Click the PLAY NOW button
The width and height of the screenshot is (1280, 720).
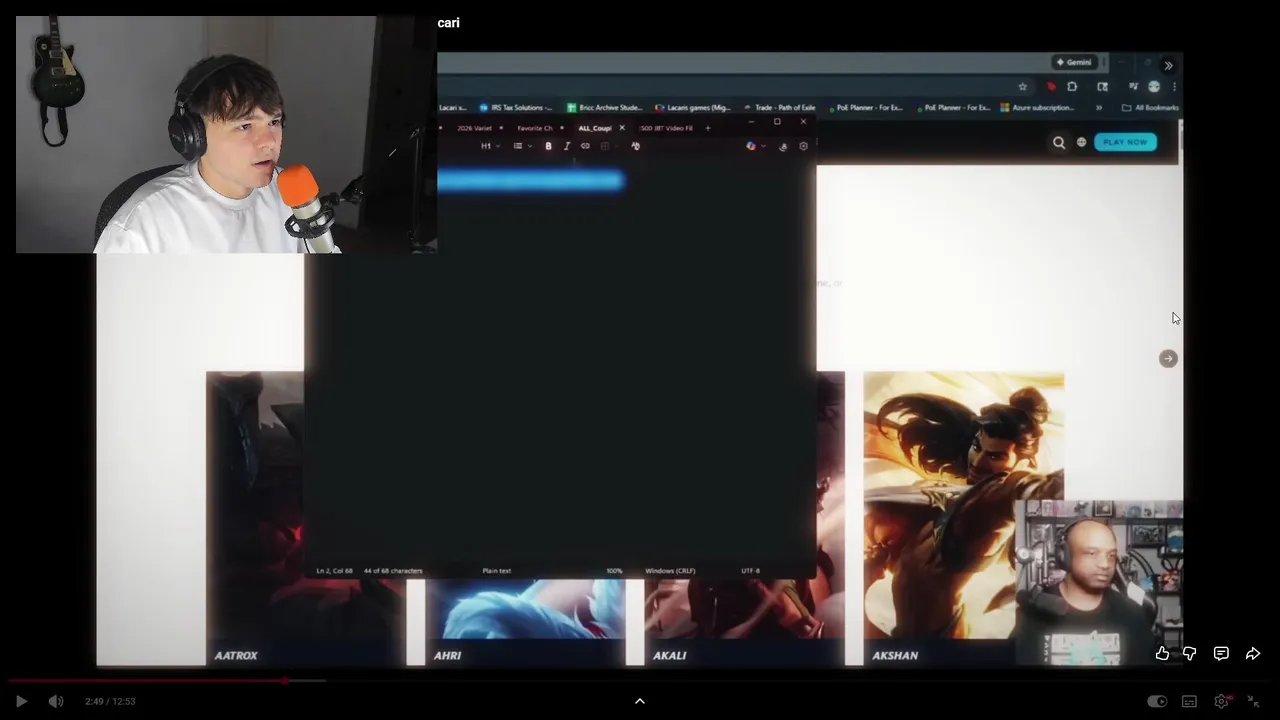(1125, 142)
